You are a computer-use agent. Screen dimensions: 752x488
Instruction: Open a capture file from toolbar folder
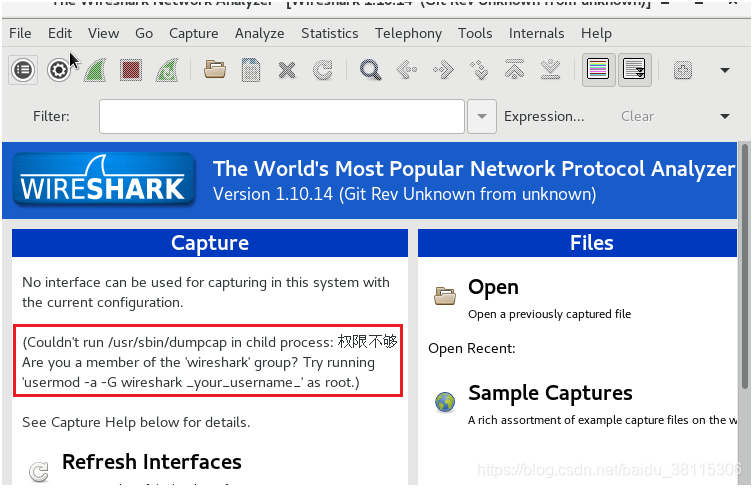coord(215,70)
